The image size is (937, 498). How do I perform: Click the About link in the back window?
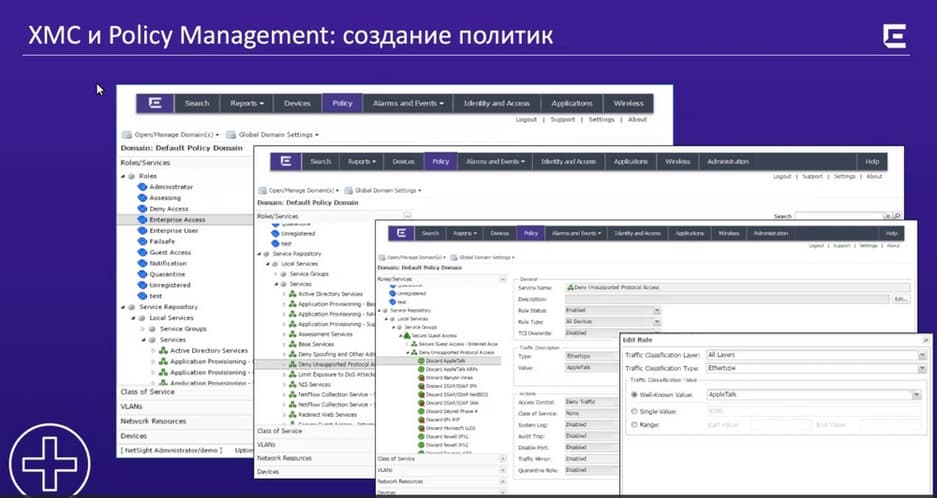pos(638,120)
